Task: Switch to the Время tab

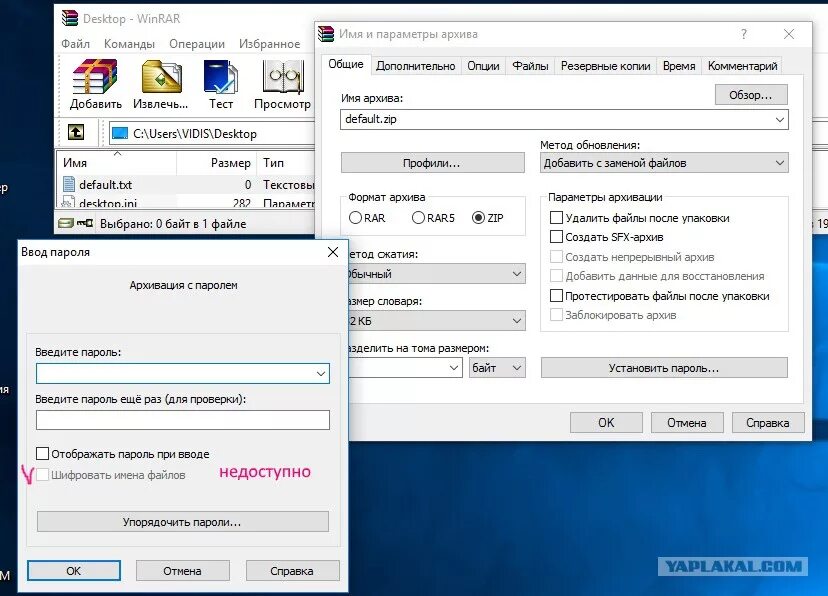Action: (x=679, y=66)
